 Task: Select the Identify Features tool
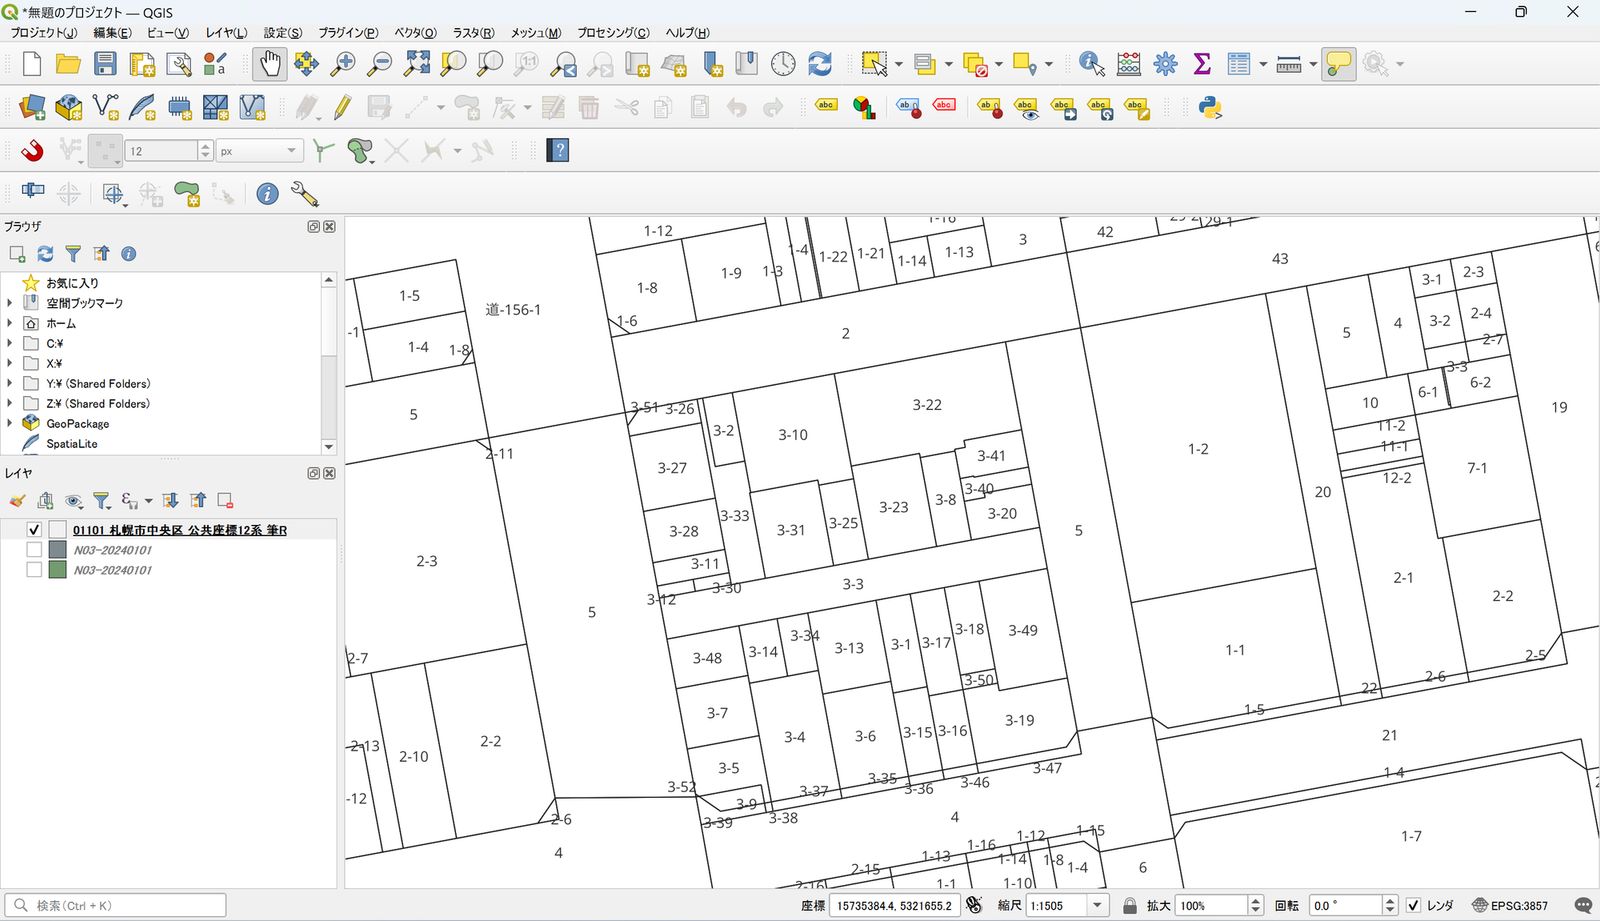tap(1092, 64)
